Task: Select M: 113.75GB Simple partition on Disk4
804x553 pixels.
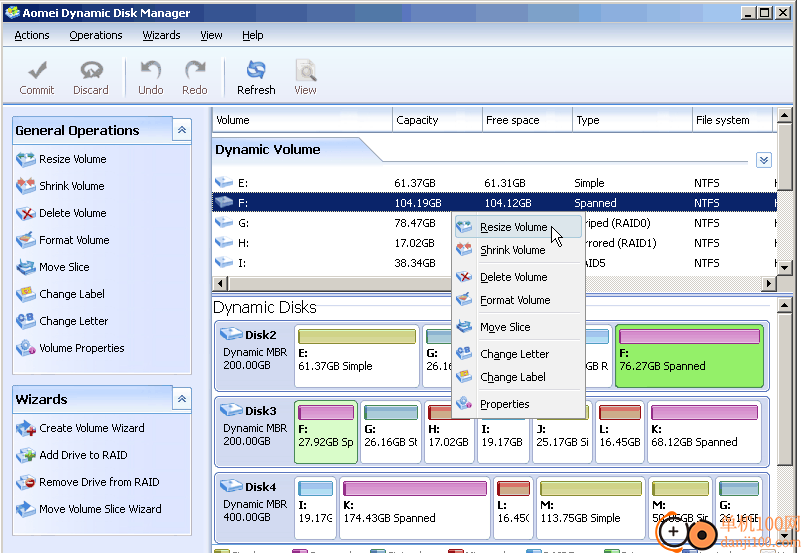Action: pyautogui.click(x=590, y=508)
